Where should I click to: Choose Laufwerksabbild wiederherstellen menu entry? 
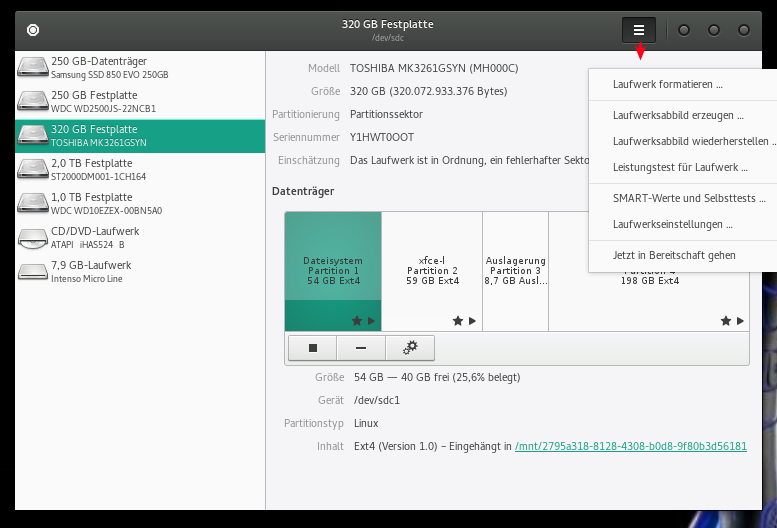tap(690, 141)
